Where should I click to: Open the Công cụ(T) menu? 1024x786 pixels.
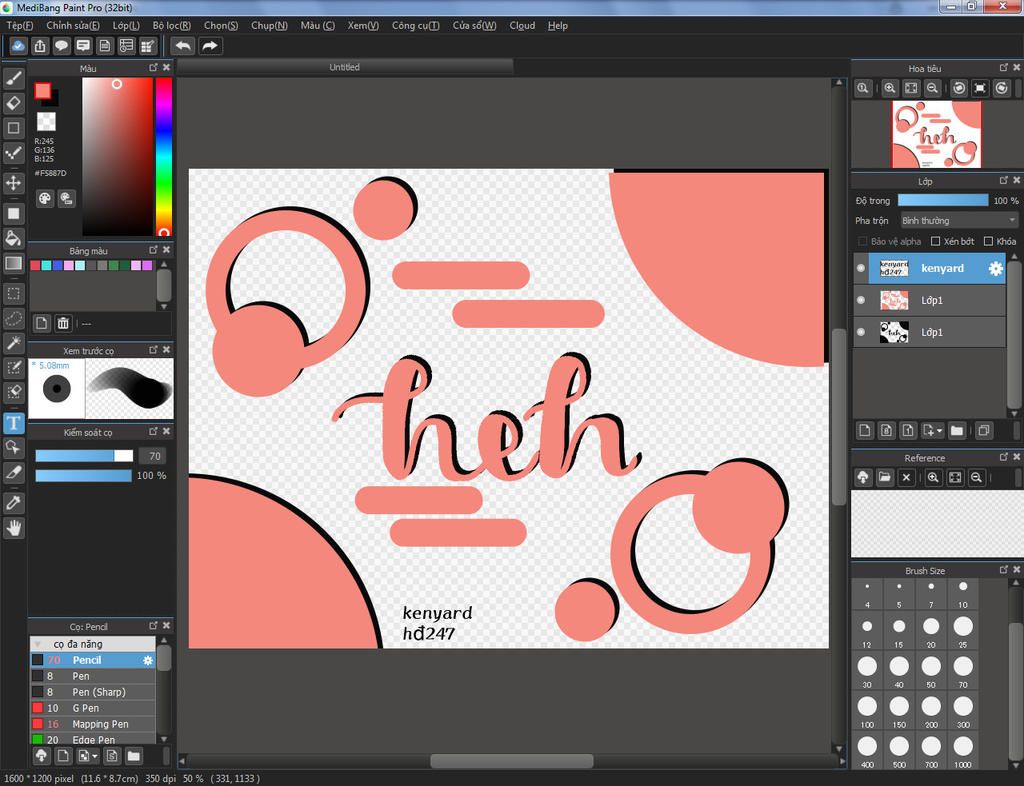pyautogui.click(x=415, y=25)
